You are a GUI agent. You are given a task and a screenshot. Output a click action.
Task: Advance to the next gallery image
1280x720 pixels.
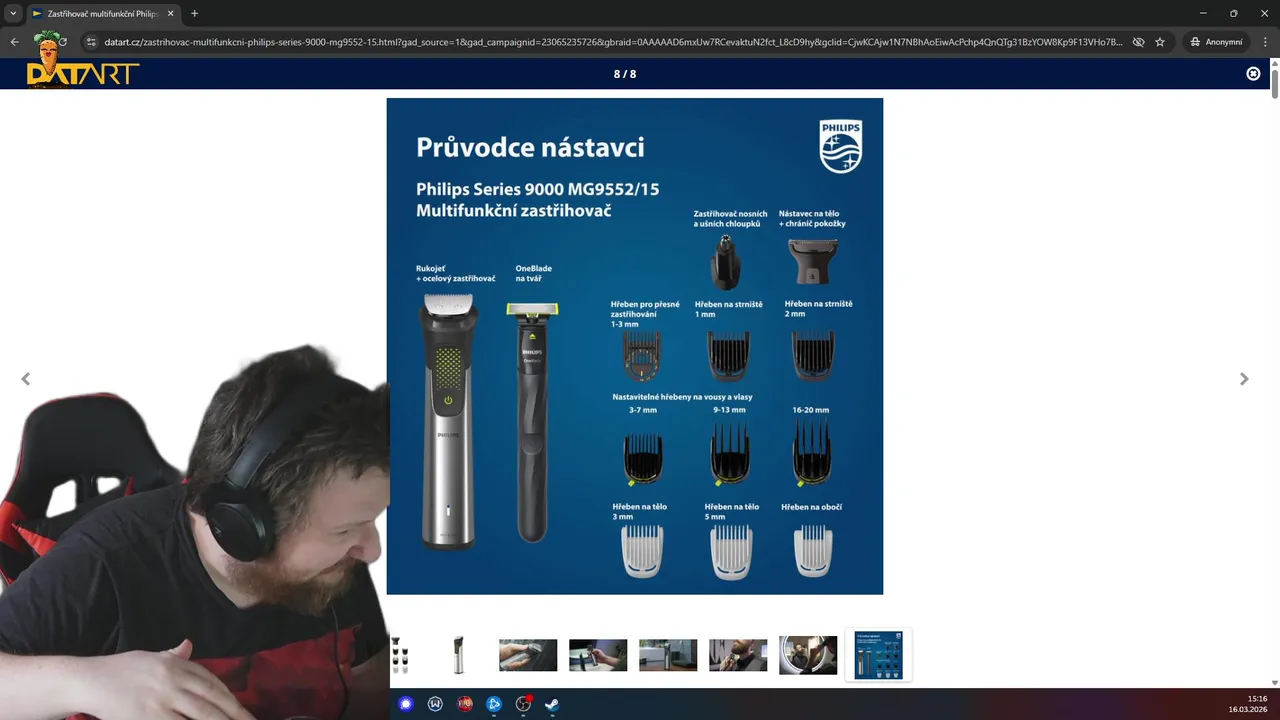1244,379
